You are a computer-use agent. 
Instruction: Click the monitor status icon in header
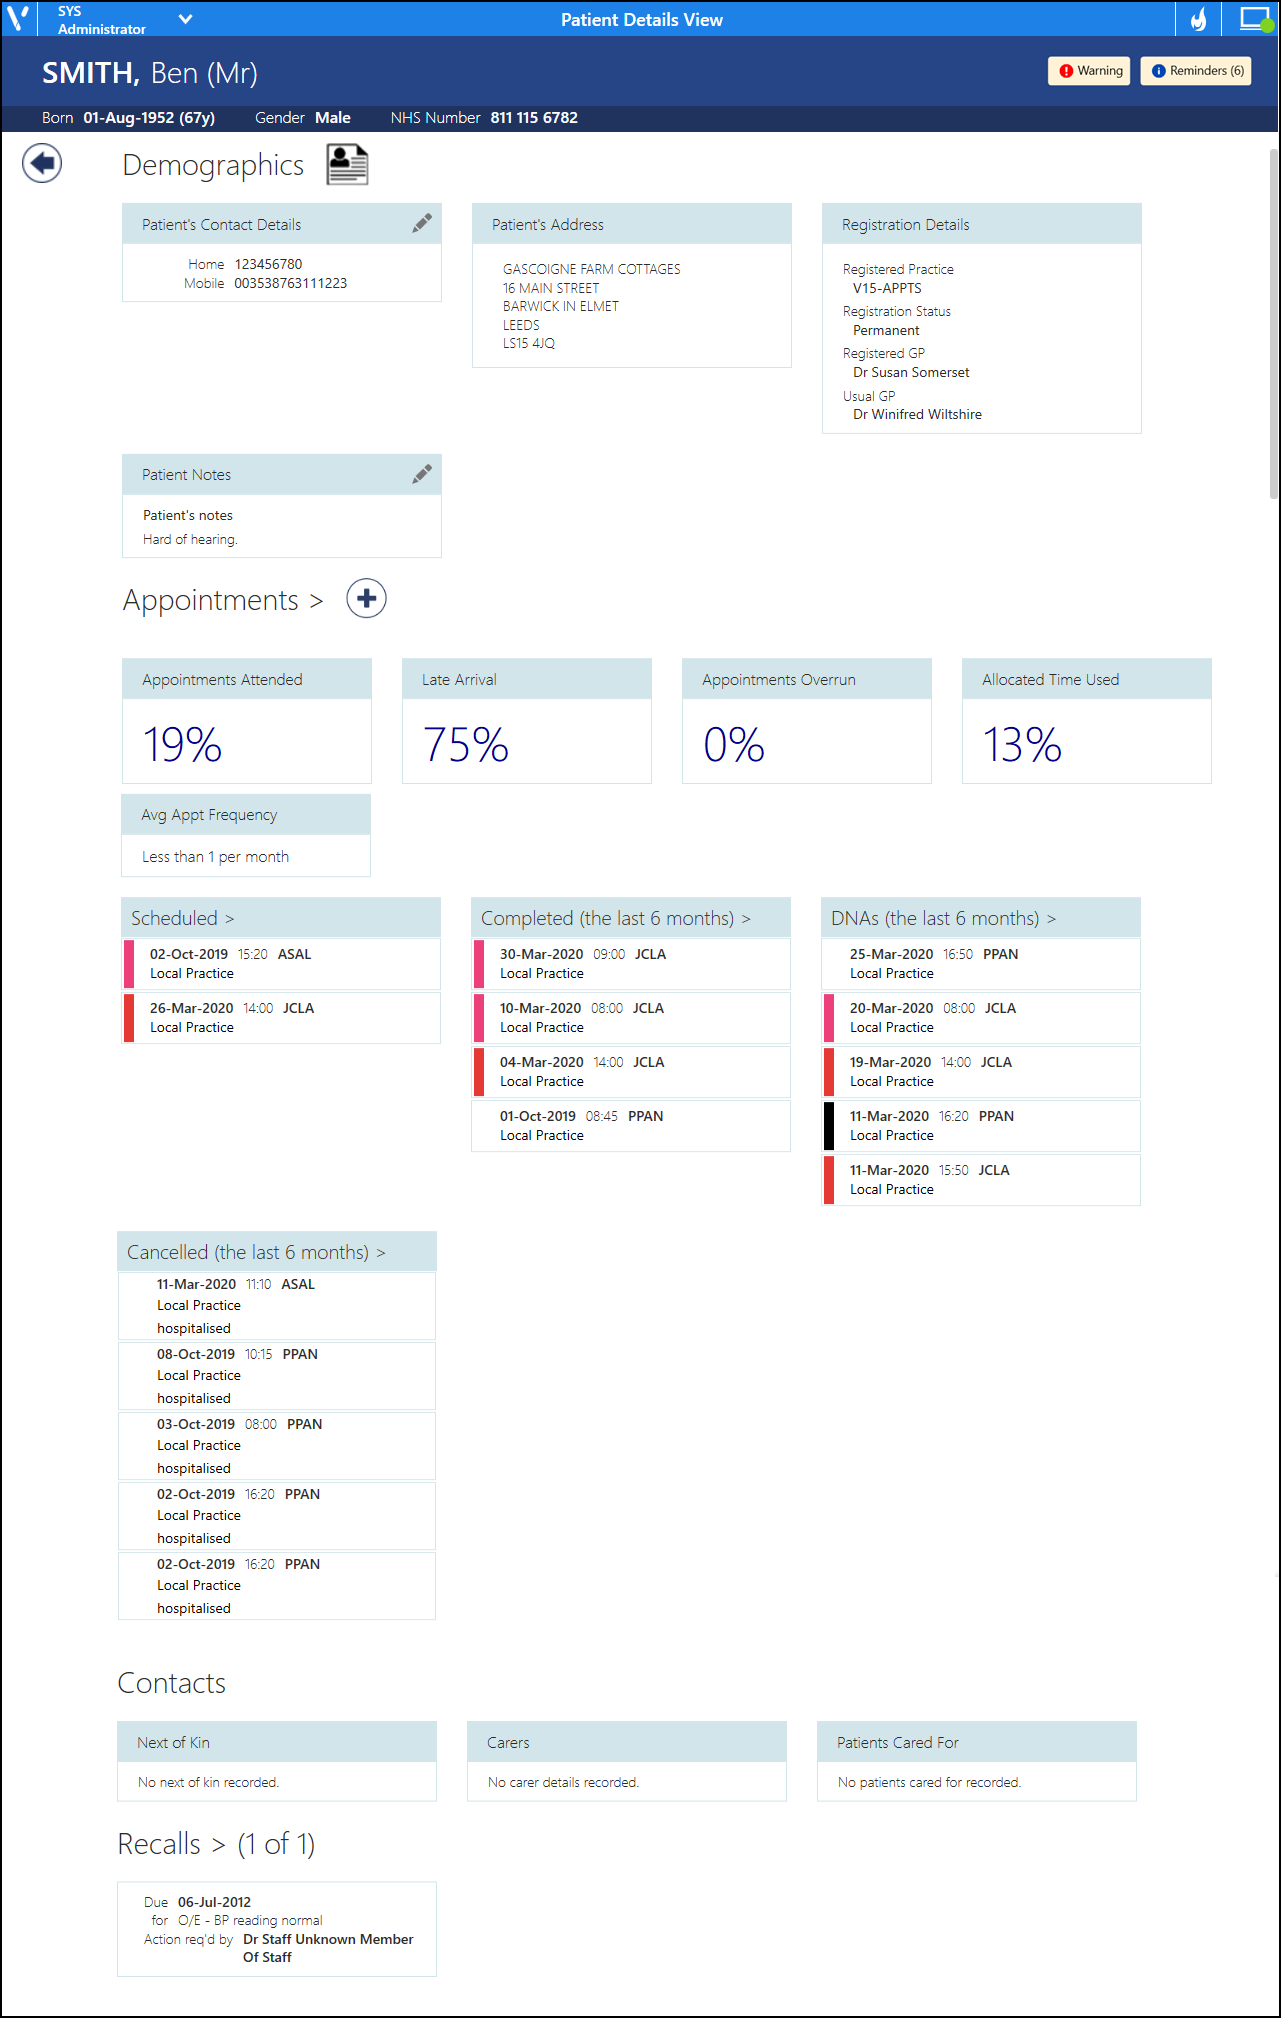1255,19
